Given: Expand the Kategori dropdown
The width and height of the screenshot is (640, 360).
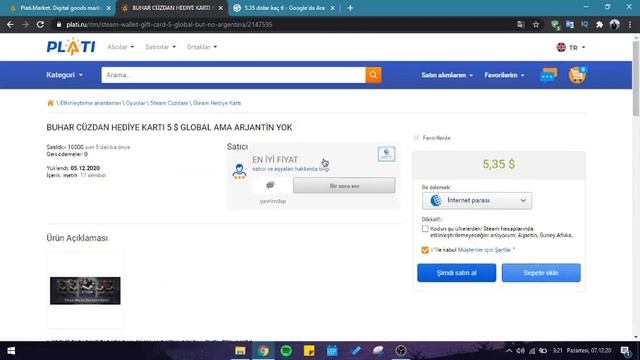Looking at the screenshot, I should (x=64, y=75).
